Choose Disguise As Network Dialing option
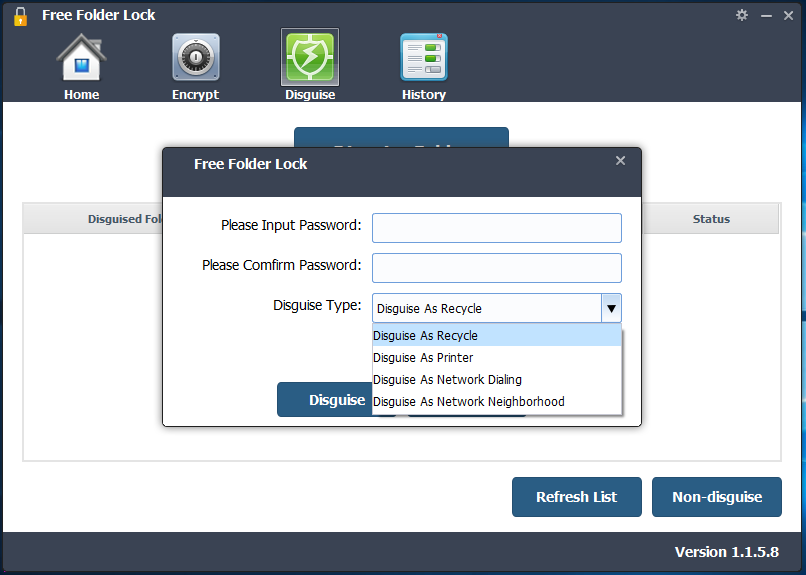806x575 pixels. [x=497, y=380]
